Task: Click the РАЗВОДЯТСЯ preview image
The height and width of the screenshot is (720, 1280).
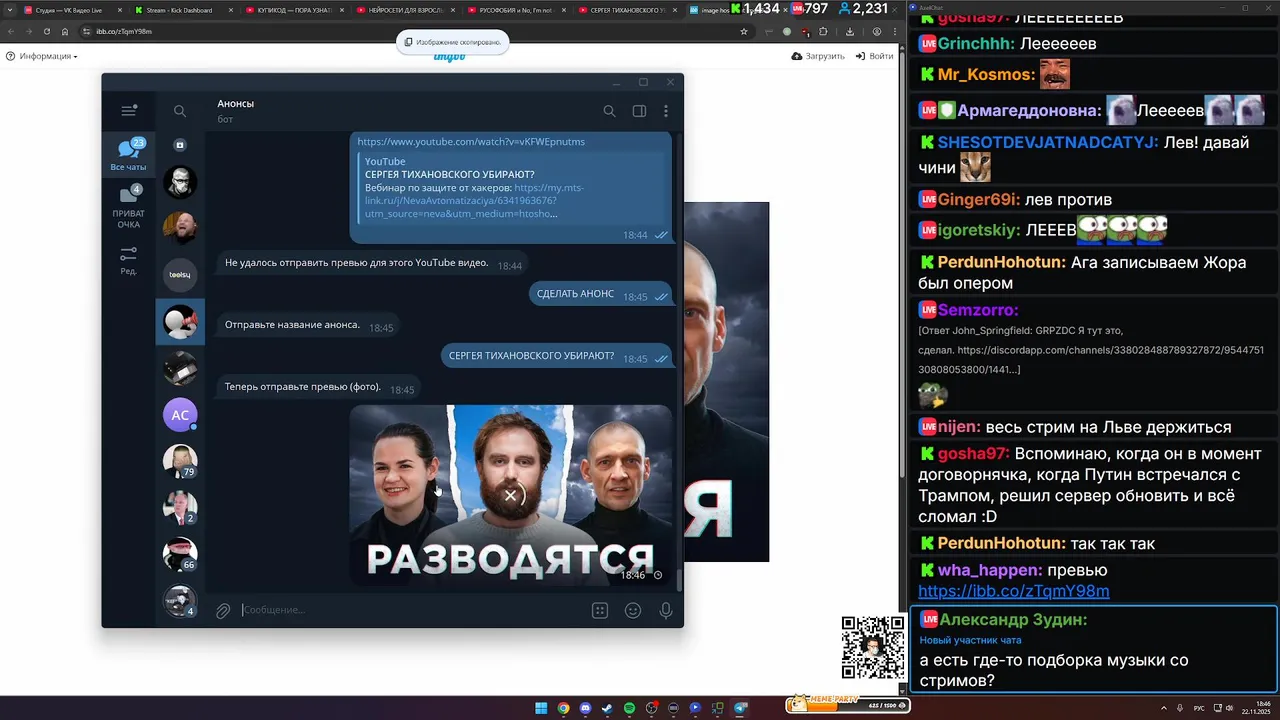Action: pyautogui.click(x=510, y=495)
